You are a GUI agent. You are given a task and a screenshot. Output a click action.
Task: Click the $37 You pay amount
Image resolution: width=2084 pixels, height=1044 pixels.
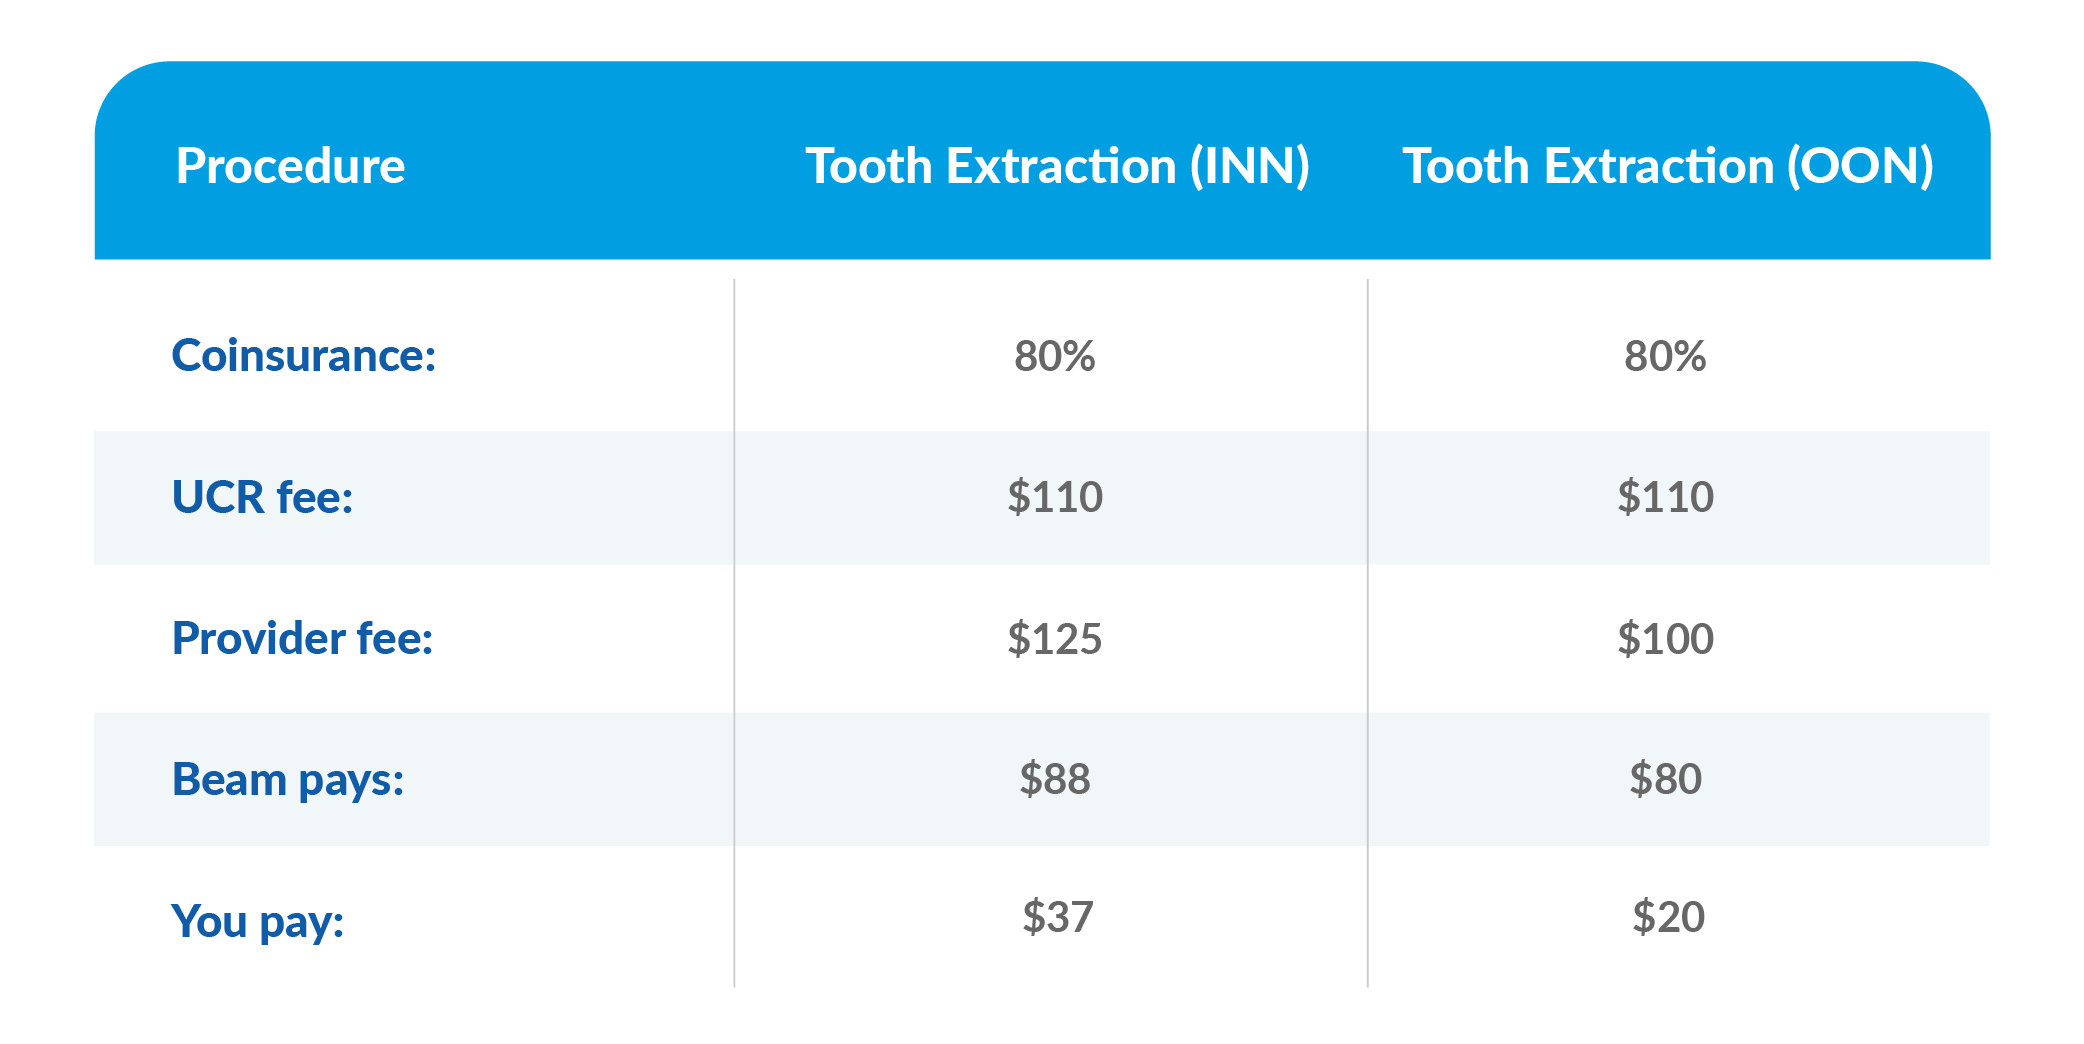click(1057, 917)
